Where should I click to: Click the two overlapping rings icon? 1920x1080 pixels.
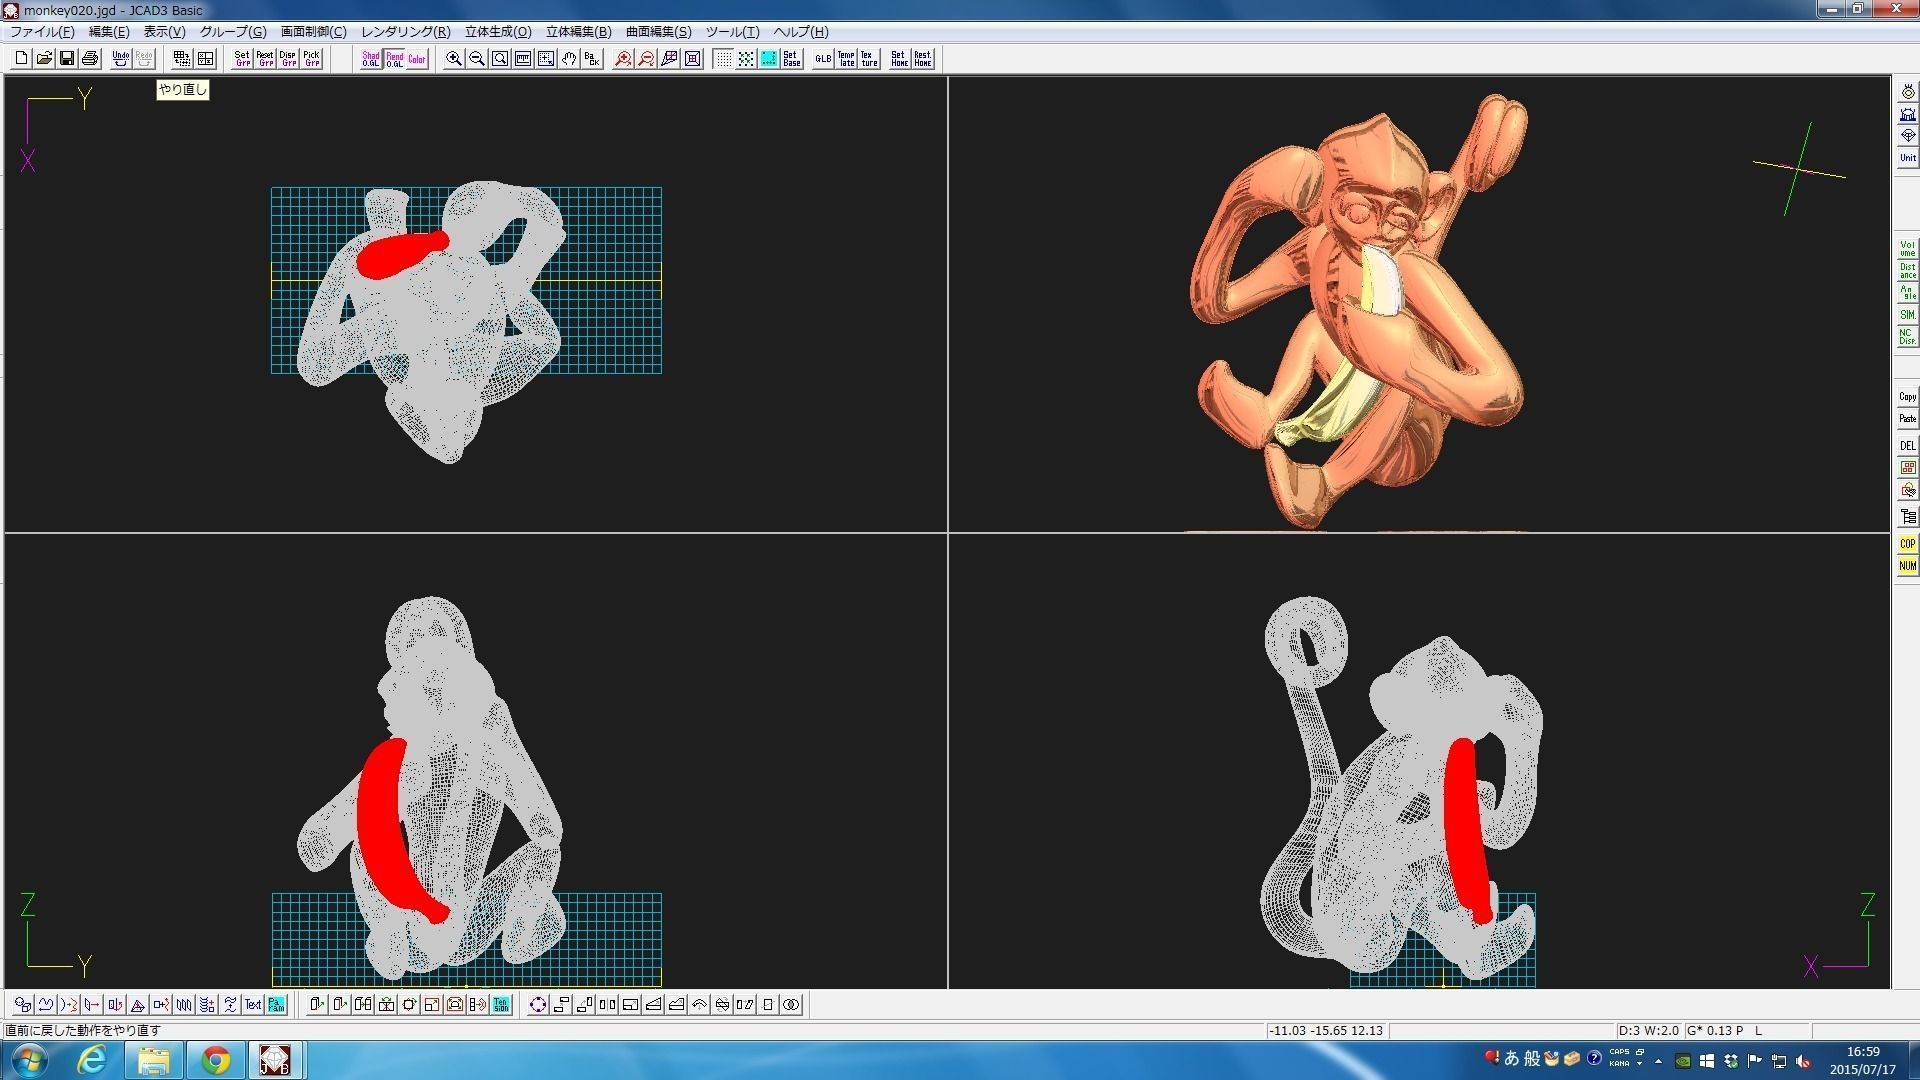[791, 1005]
